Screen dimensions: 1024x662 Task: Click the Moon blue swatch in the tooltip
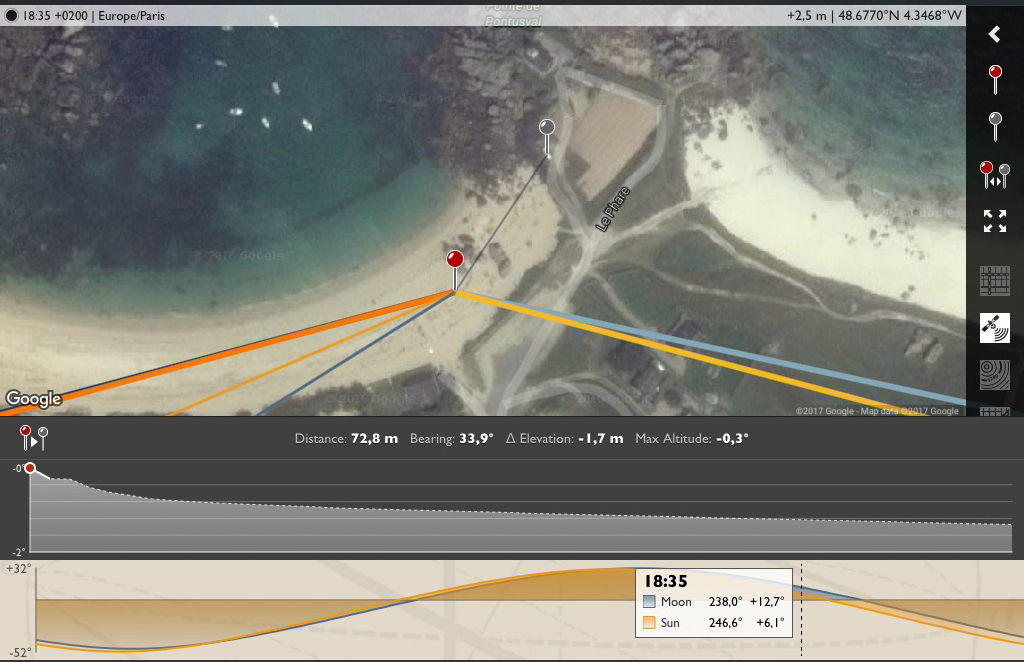click(x=649, y=601)
